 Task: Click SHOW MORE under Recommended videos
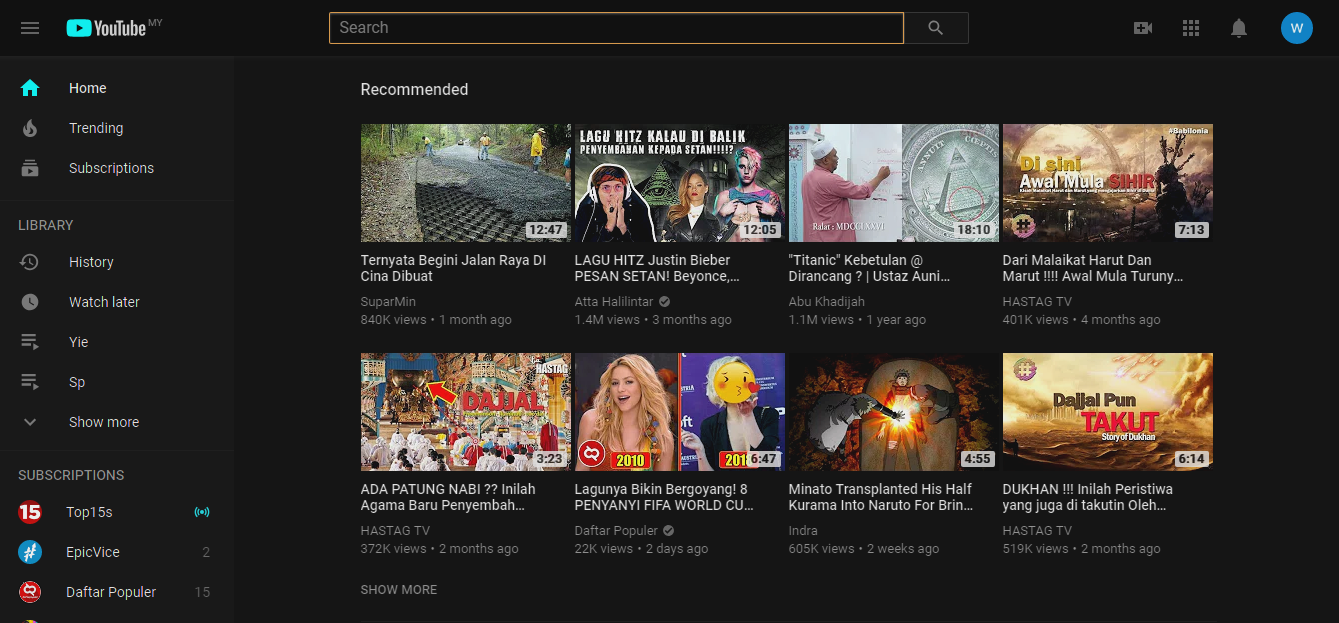coord(399,590)
